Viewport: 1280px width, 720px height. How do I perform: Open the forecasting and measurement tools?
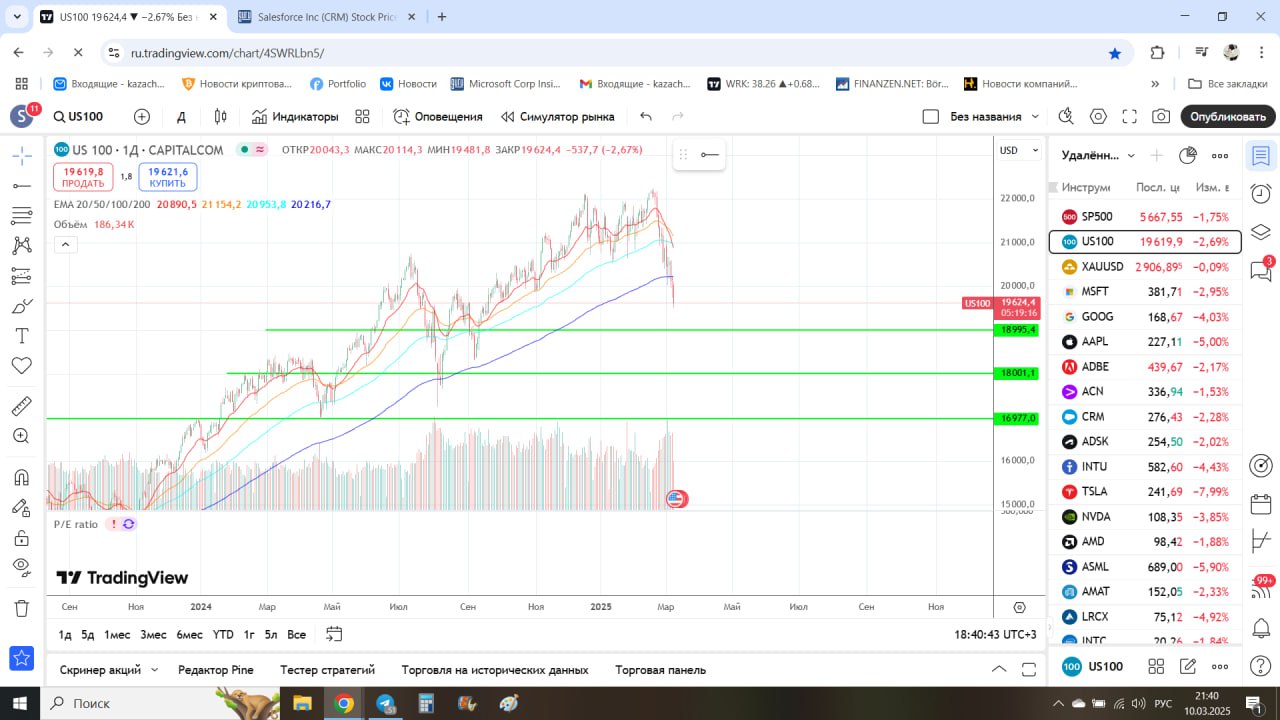pyautogui.click(x=21, y=275)
